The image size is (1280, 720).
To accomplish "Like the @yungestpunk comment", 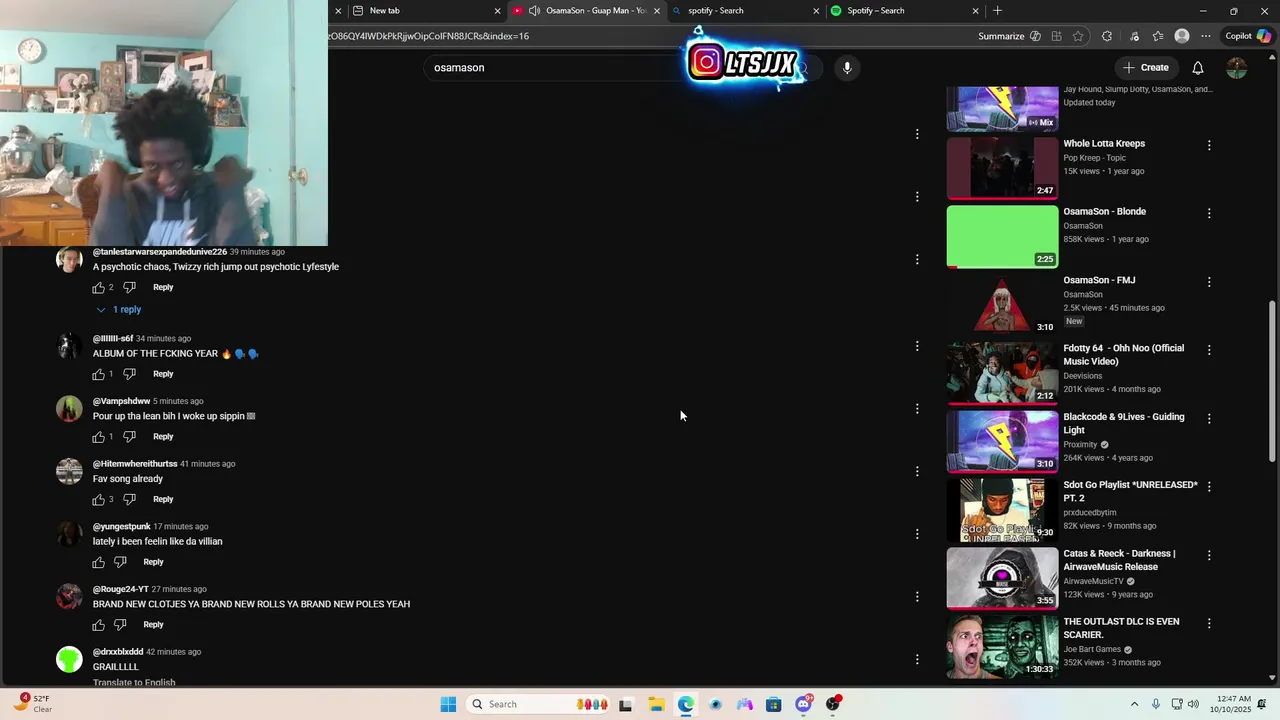I will (98, 562).
